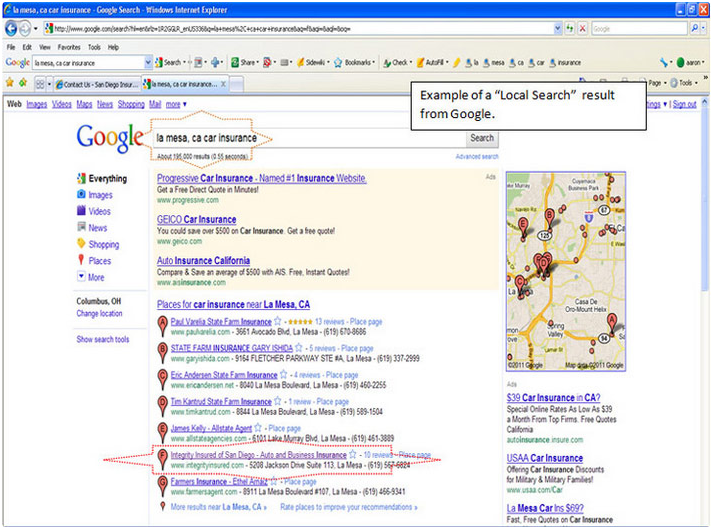Screen dimensions: 713x529
Task: Open the Bookmarks star toolbar button
Action: click(355, 63)
